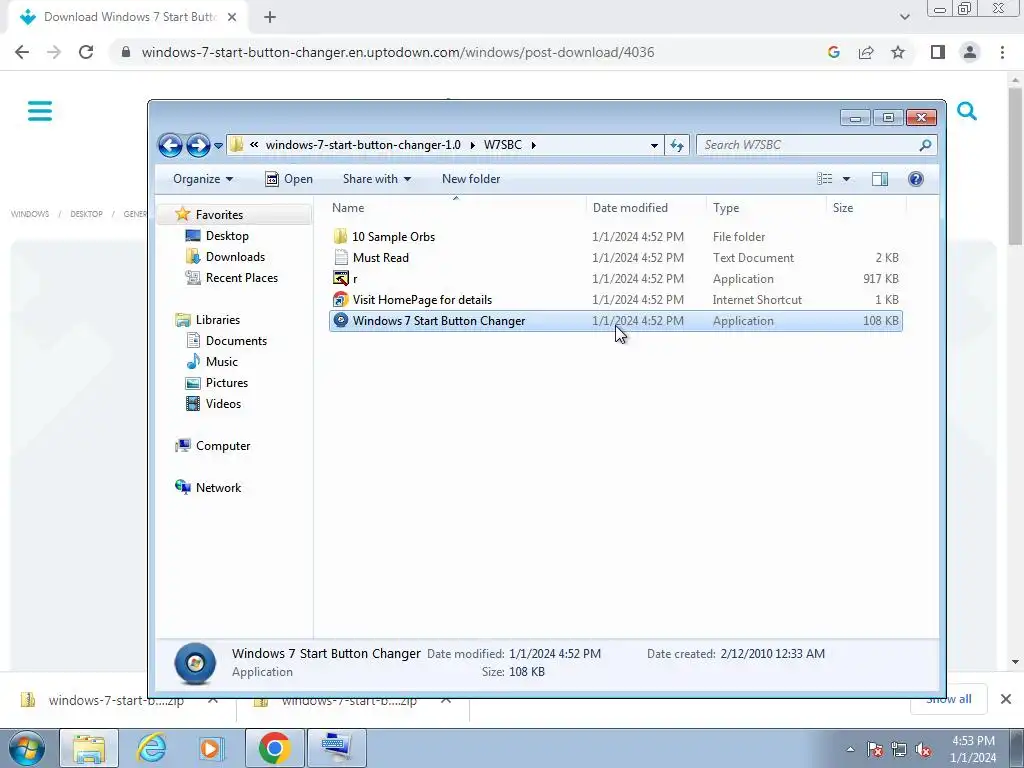Open Recent Places in Favorites
This screenshot has width=1024, height=768.
(241, 278)
